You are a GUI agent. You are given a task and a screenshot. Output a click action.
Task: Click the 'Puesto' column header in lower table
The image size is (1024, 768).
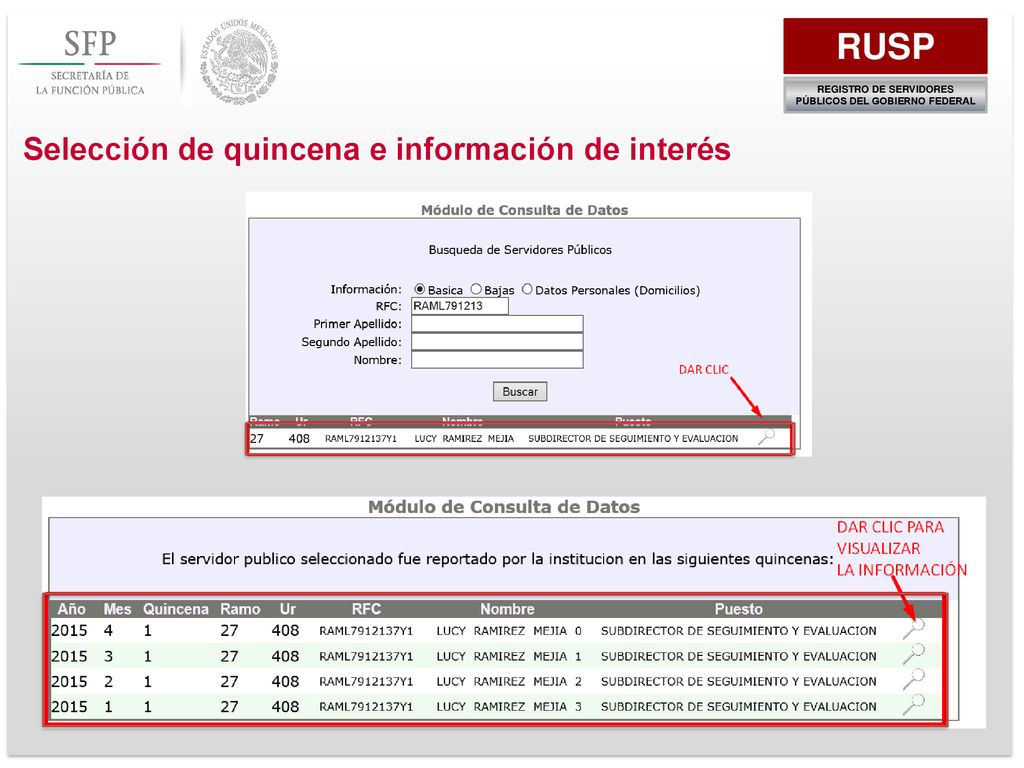pos(739,609)
